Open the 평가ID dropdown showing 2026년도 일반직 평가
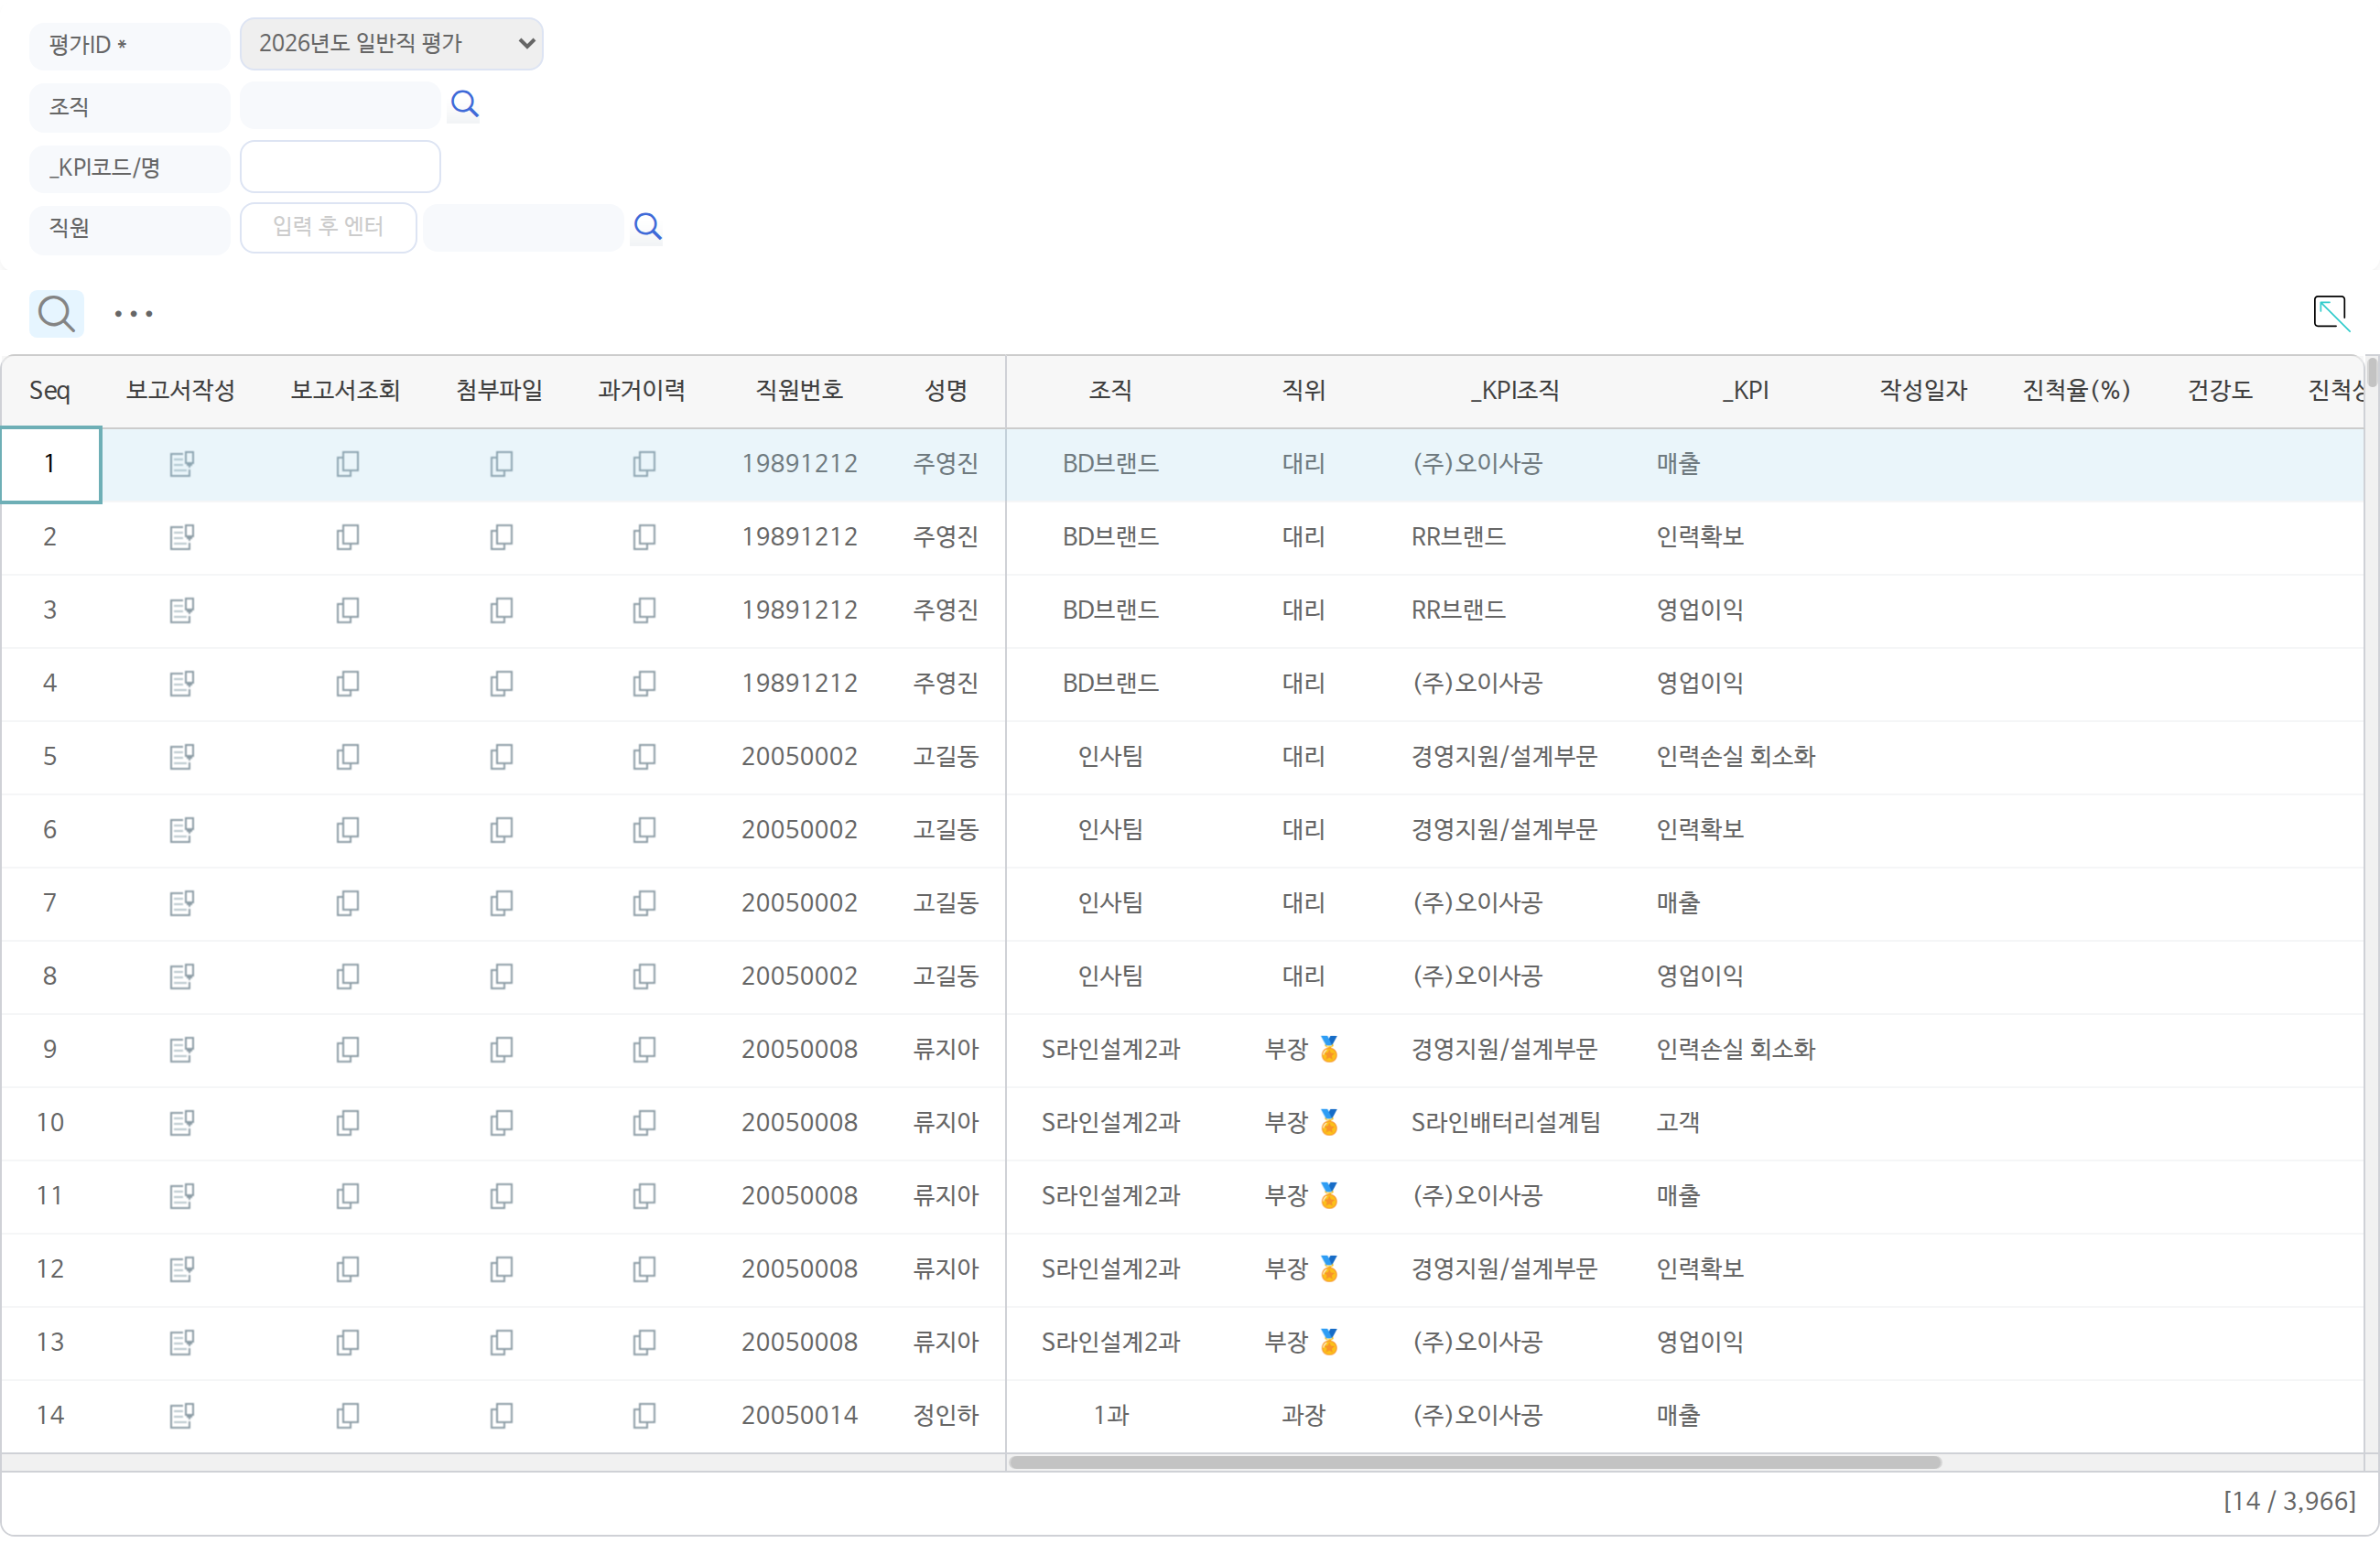This screenshot has height=1554, width=2380. coord(391,44)
